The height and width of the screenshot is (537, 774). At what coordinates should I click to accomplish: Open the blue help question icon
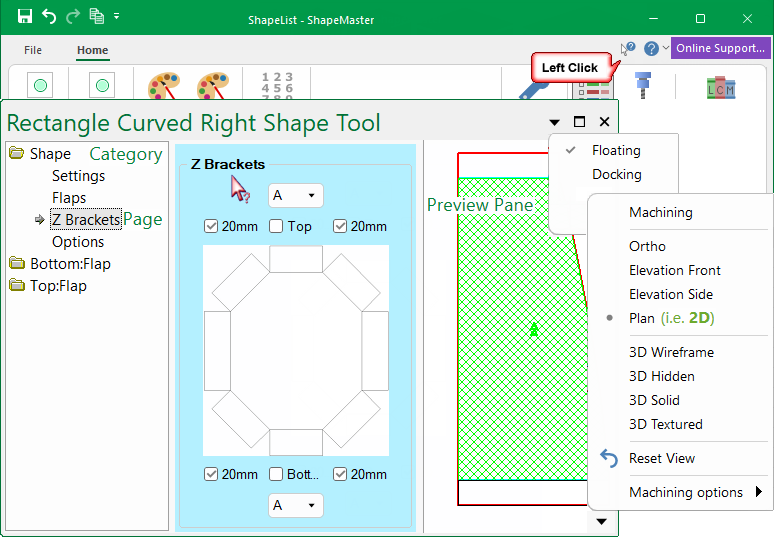point(651,48)
